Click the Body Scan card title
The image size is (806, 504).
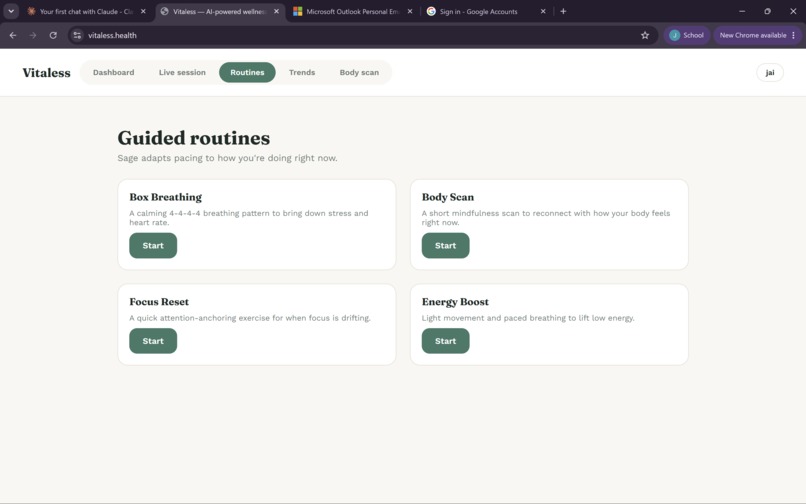448,197
